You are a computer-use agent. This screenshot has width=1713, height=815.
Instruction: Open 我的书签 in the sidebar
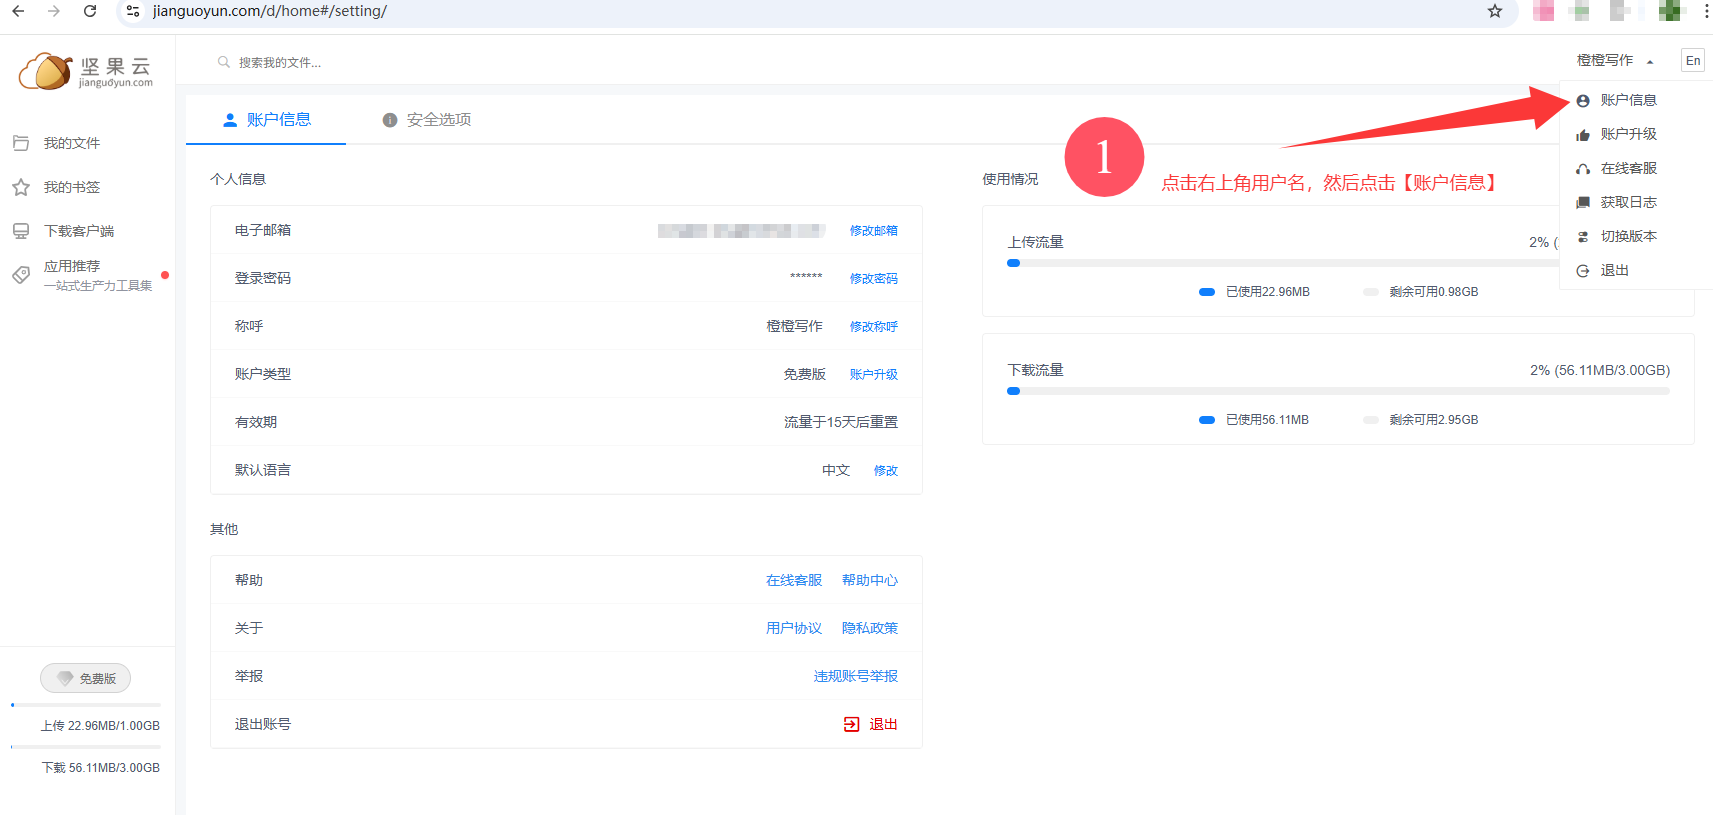[72, 187]
